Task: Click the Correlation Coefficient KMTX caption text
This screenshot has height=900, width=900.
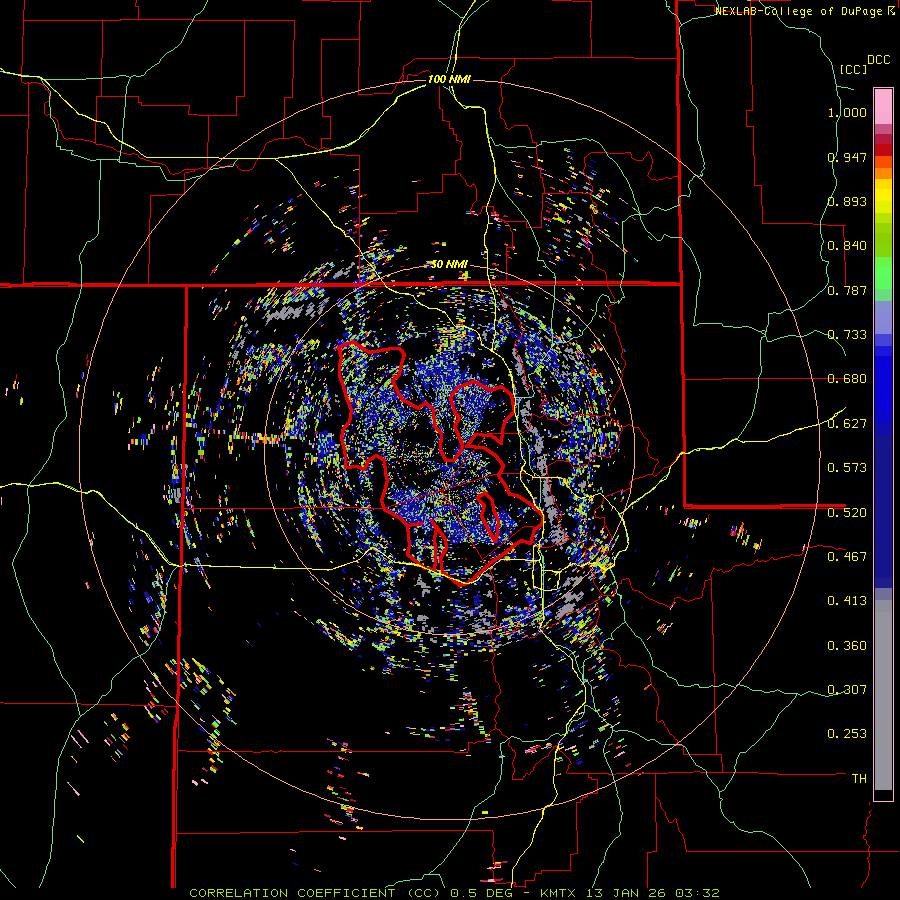Action: (x=454, y=893)
